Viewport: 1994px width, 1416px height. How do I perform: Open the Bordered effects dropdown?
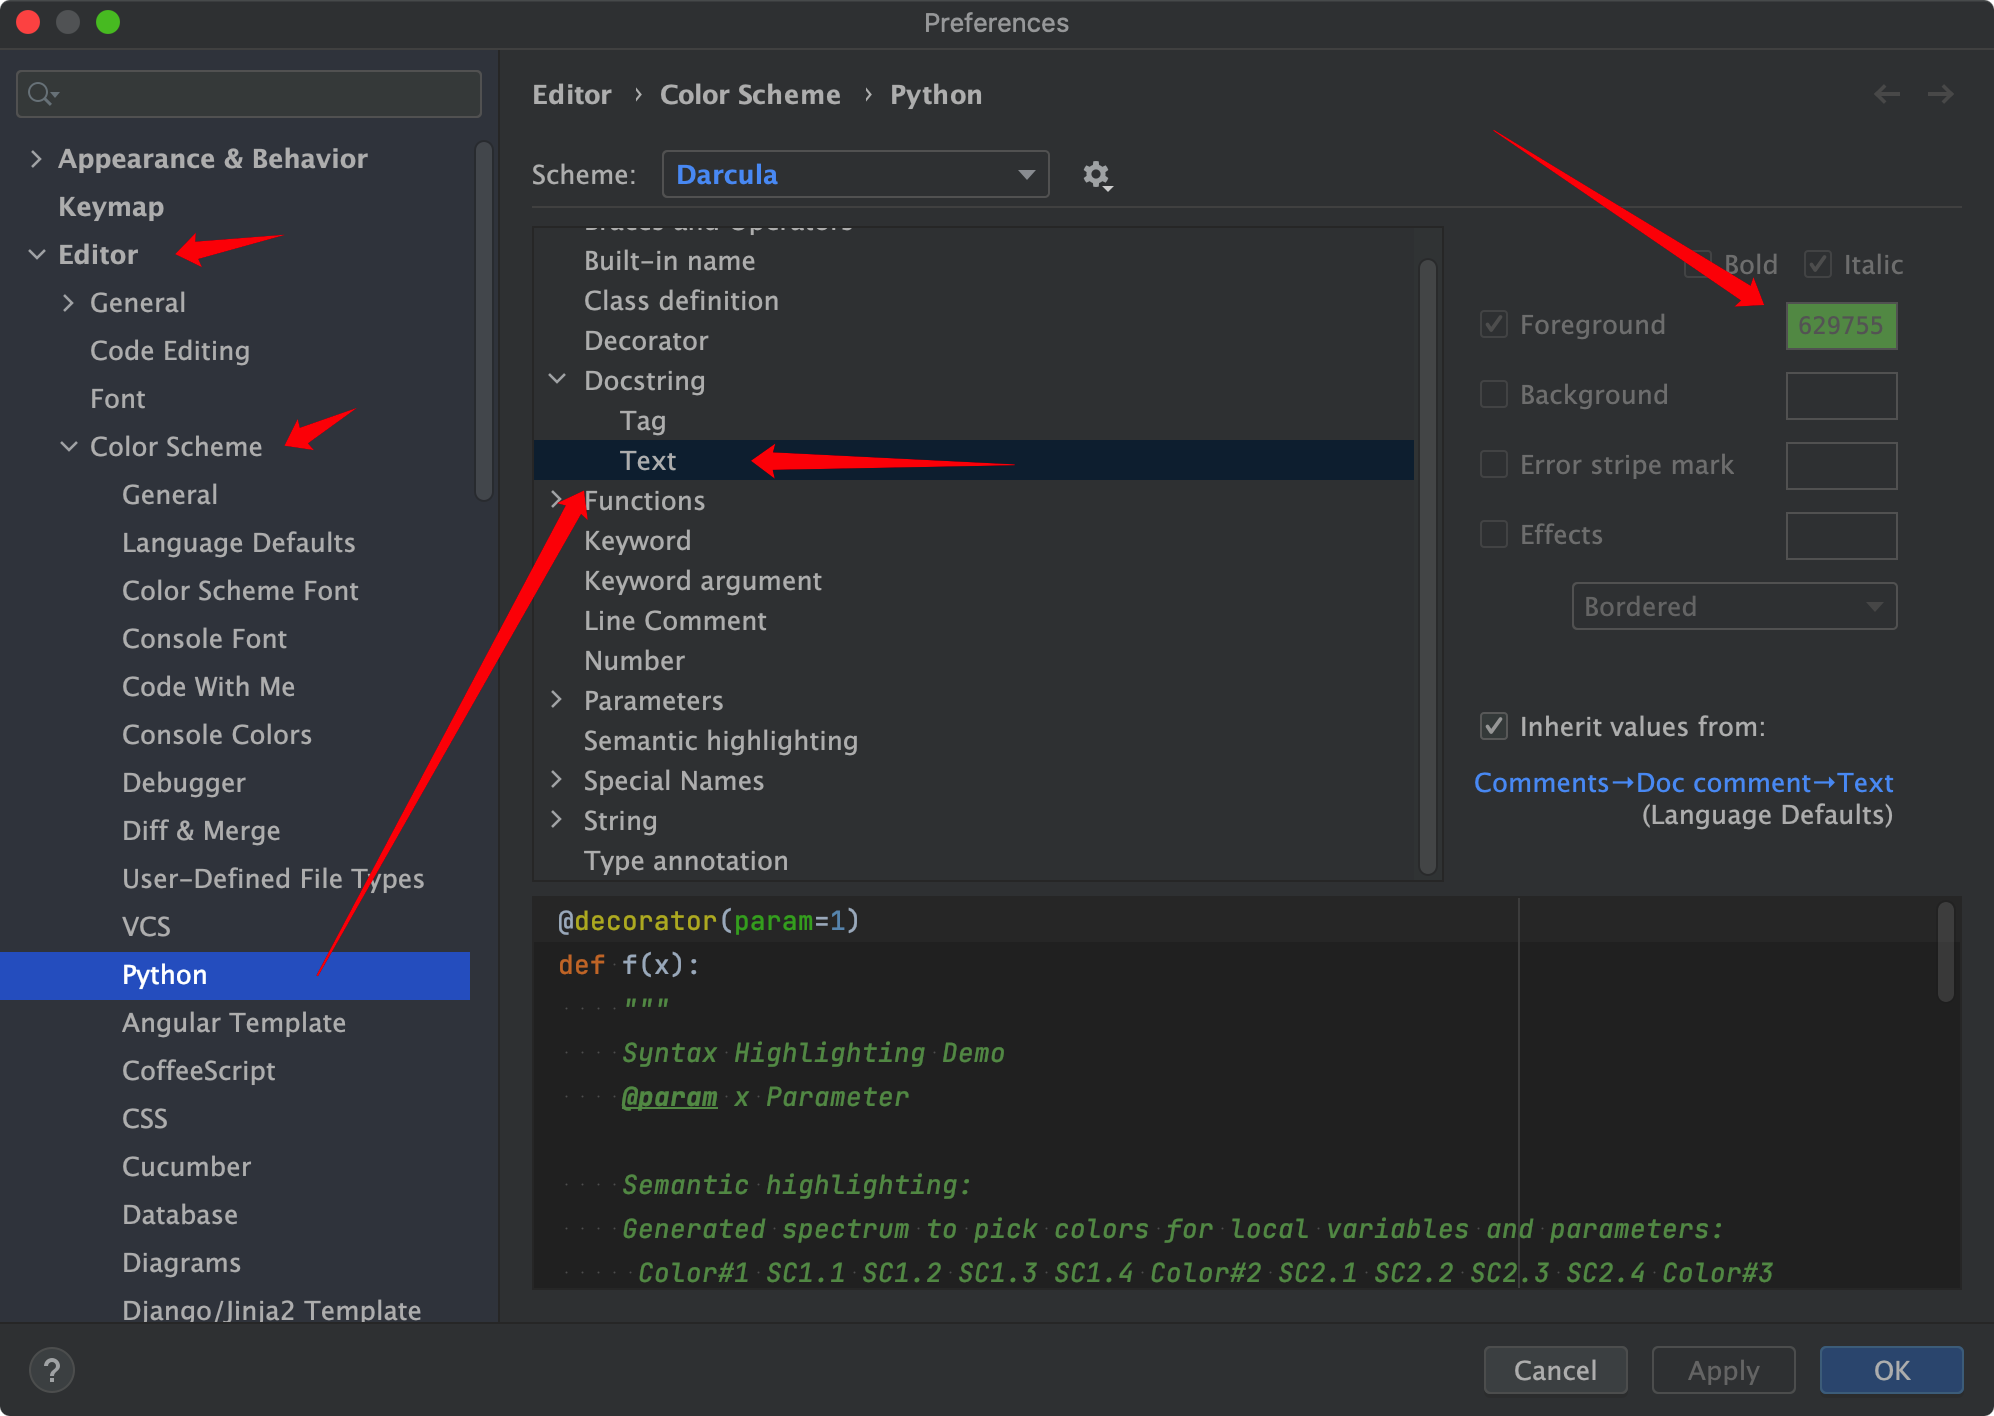[x=1734, y=606]
